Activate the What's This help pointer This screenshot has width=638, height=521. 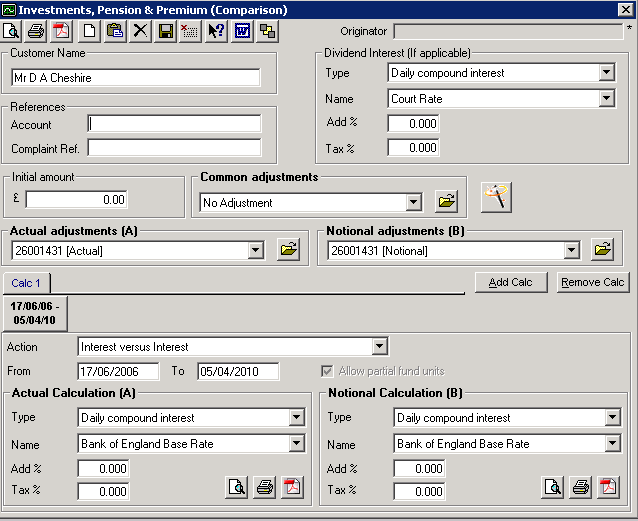[x=216, y=31]
